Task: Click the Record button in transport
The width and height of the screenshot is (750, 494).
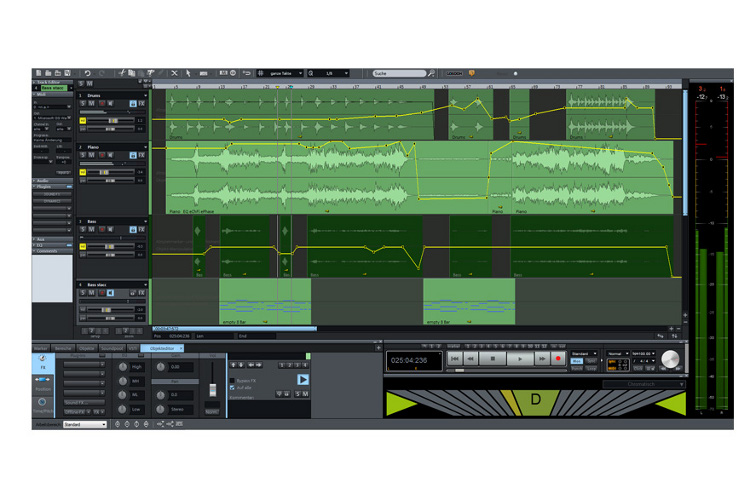Action: (x=558, y=358)
